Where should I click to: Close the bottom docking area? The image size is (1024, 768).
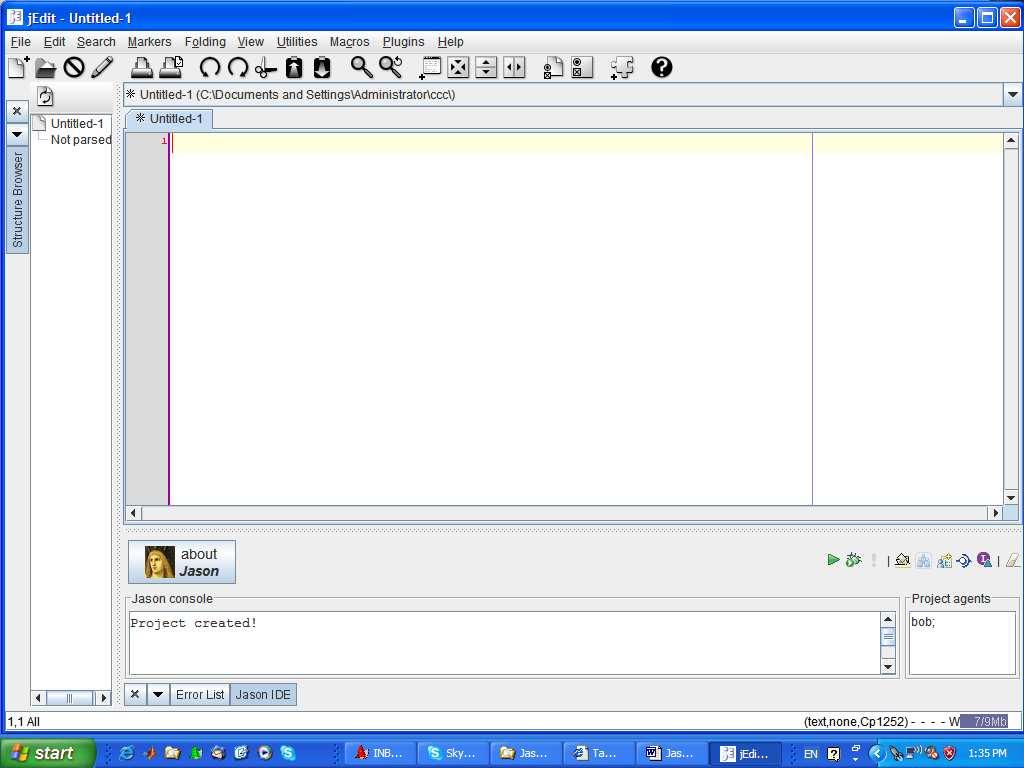pyautogui.click(x=135, y=694)
